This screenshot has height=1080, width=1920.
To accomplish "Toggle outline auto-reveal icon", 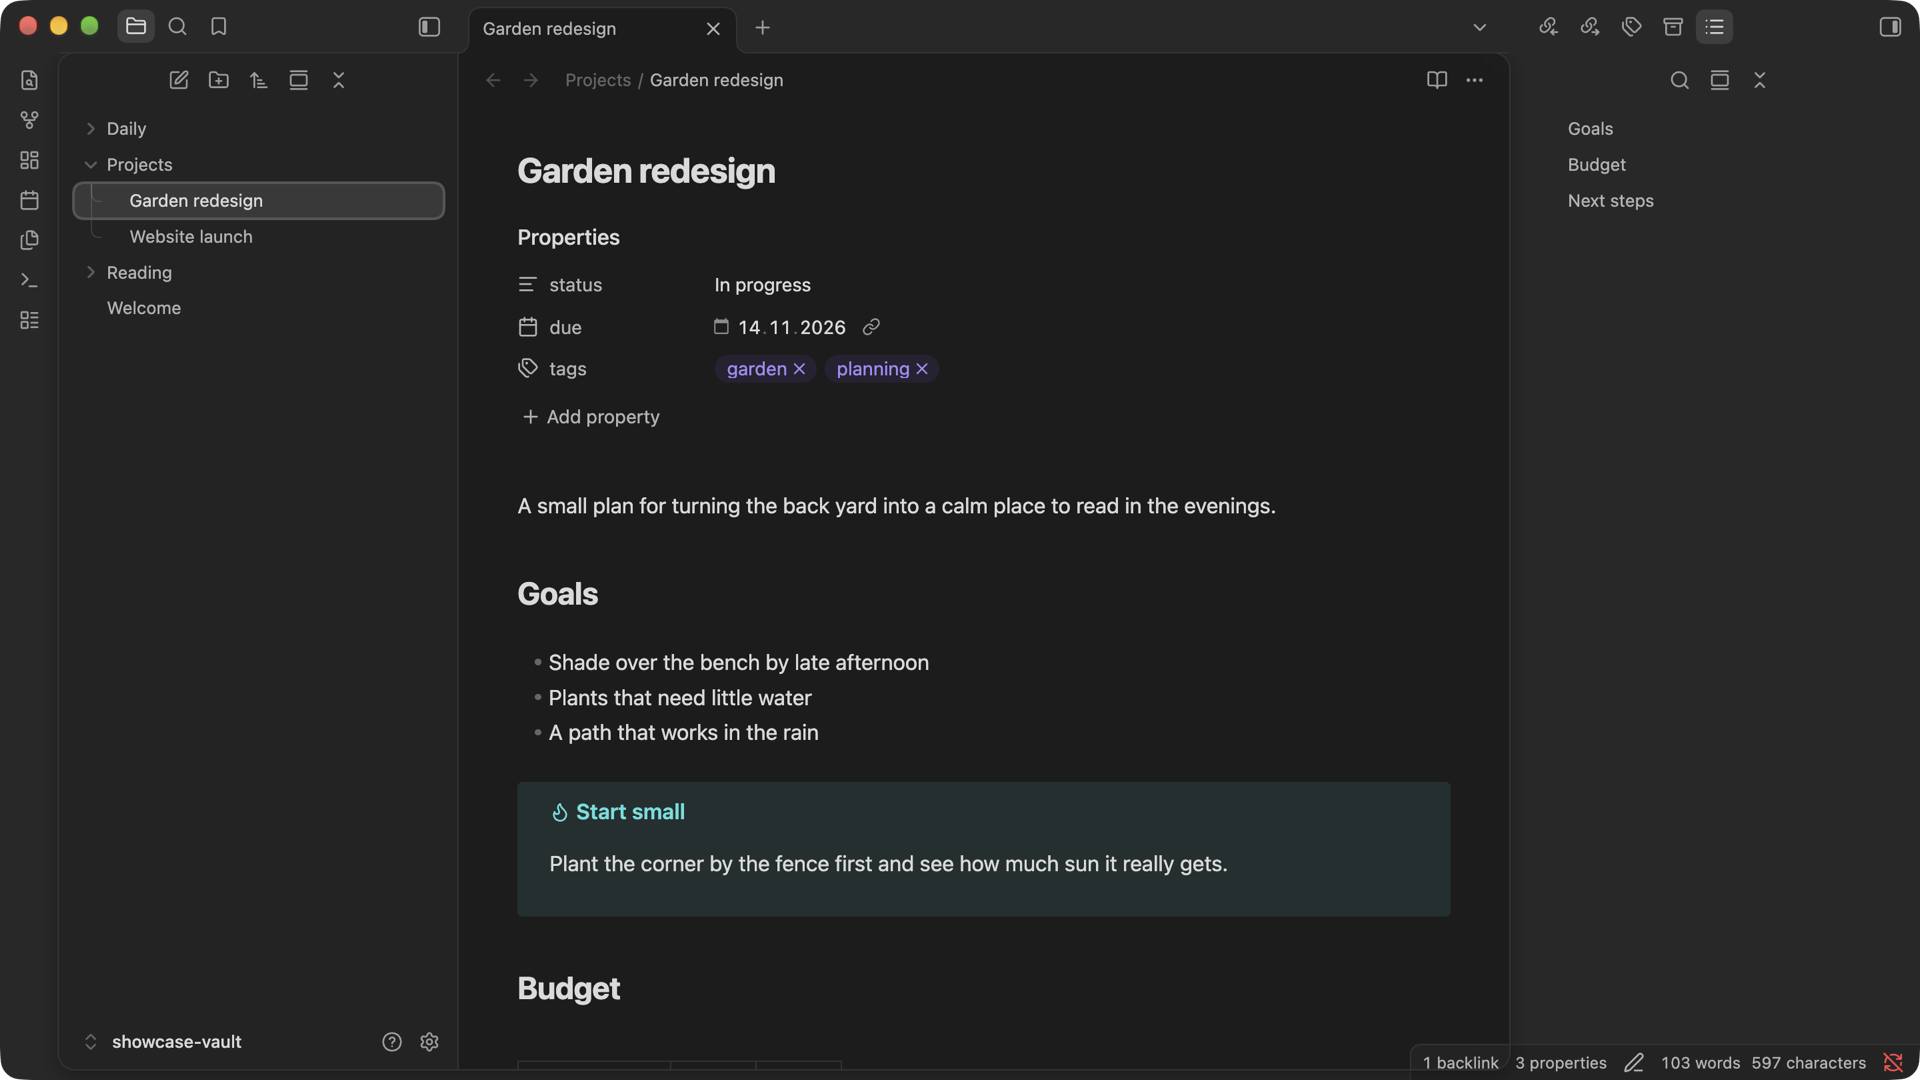I will [1720, 80].
